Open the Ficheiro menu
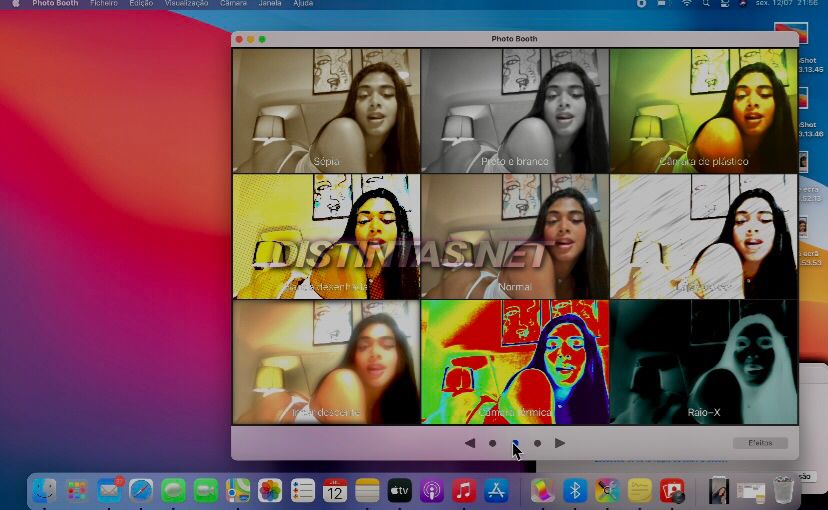Screen dimensions: 828x510 pyautogui.click(x=104, y=3)
